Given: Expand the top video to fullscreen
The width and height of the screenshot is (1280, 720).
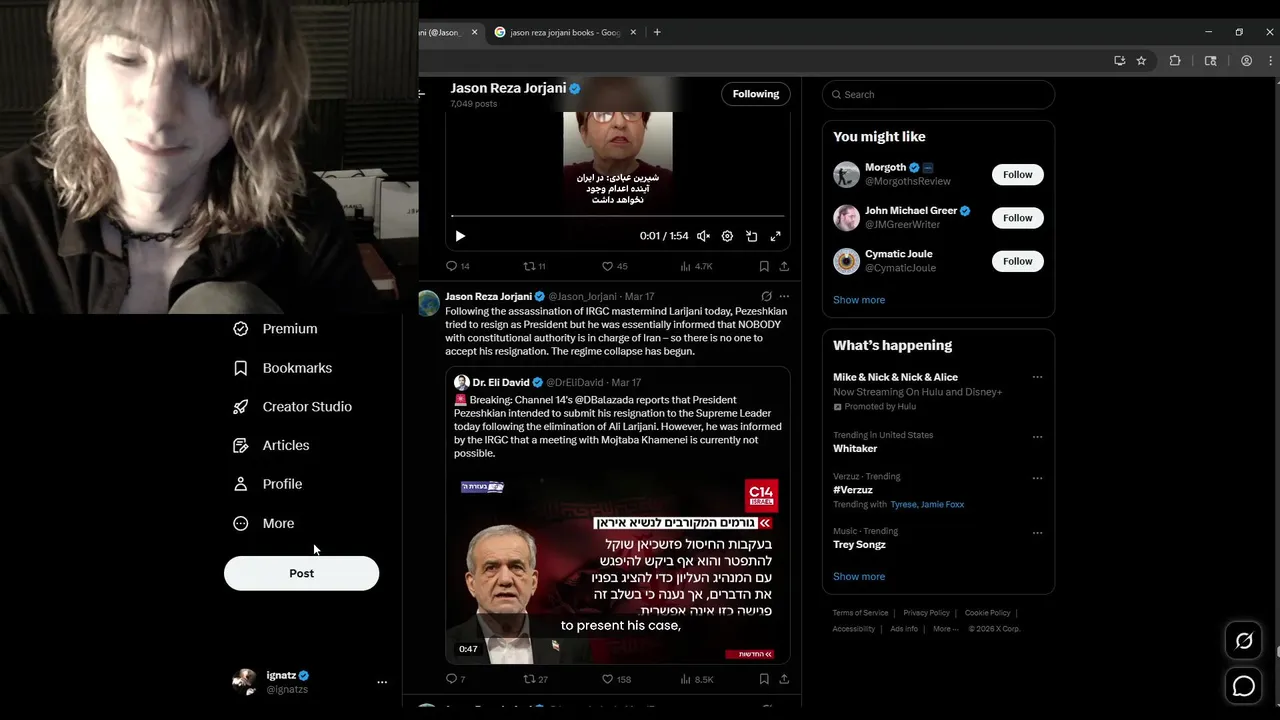Looking at the screenshot, I should 775,236.
